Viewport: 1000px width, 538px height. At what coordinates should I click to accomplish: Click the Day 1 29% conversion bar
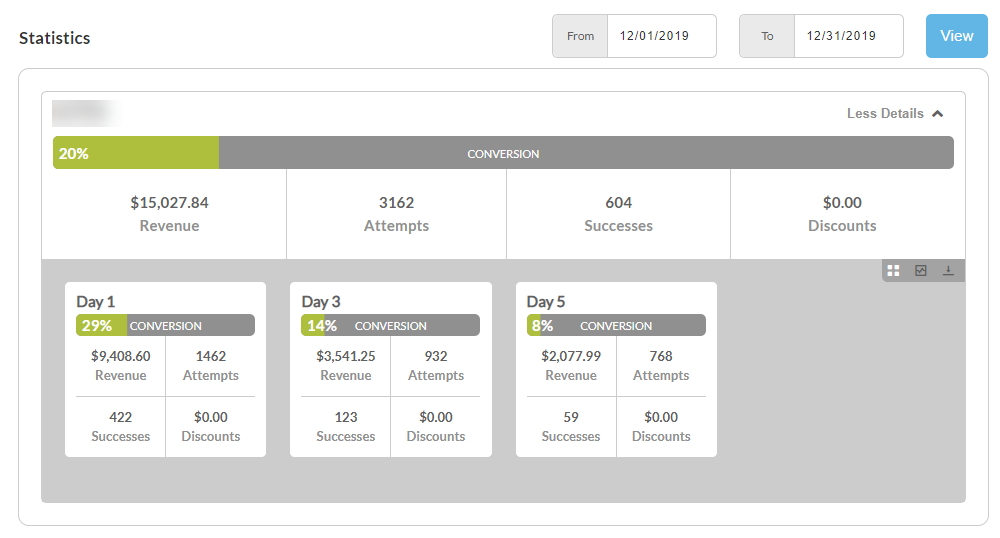(x=165, y=325)
